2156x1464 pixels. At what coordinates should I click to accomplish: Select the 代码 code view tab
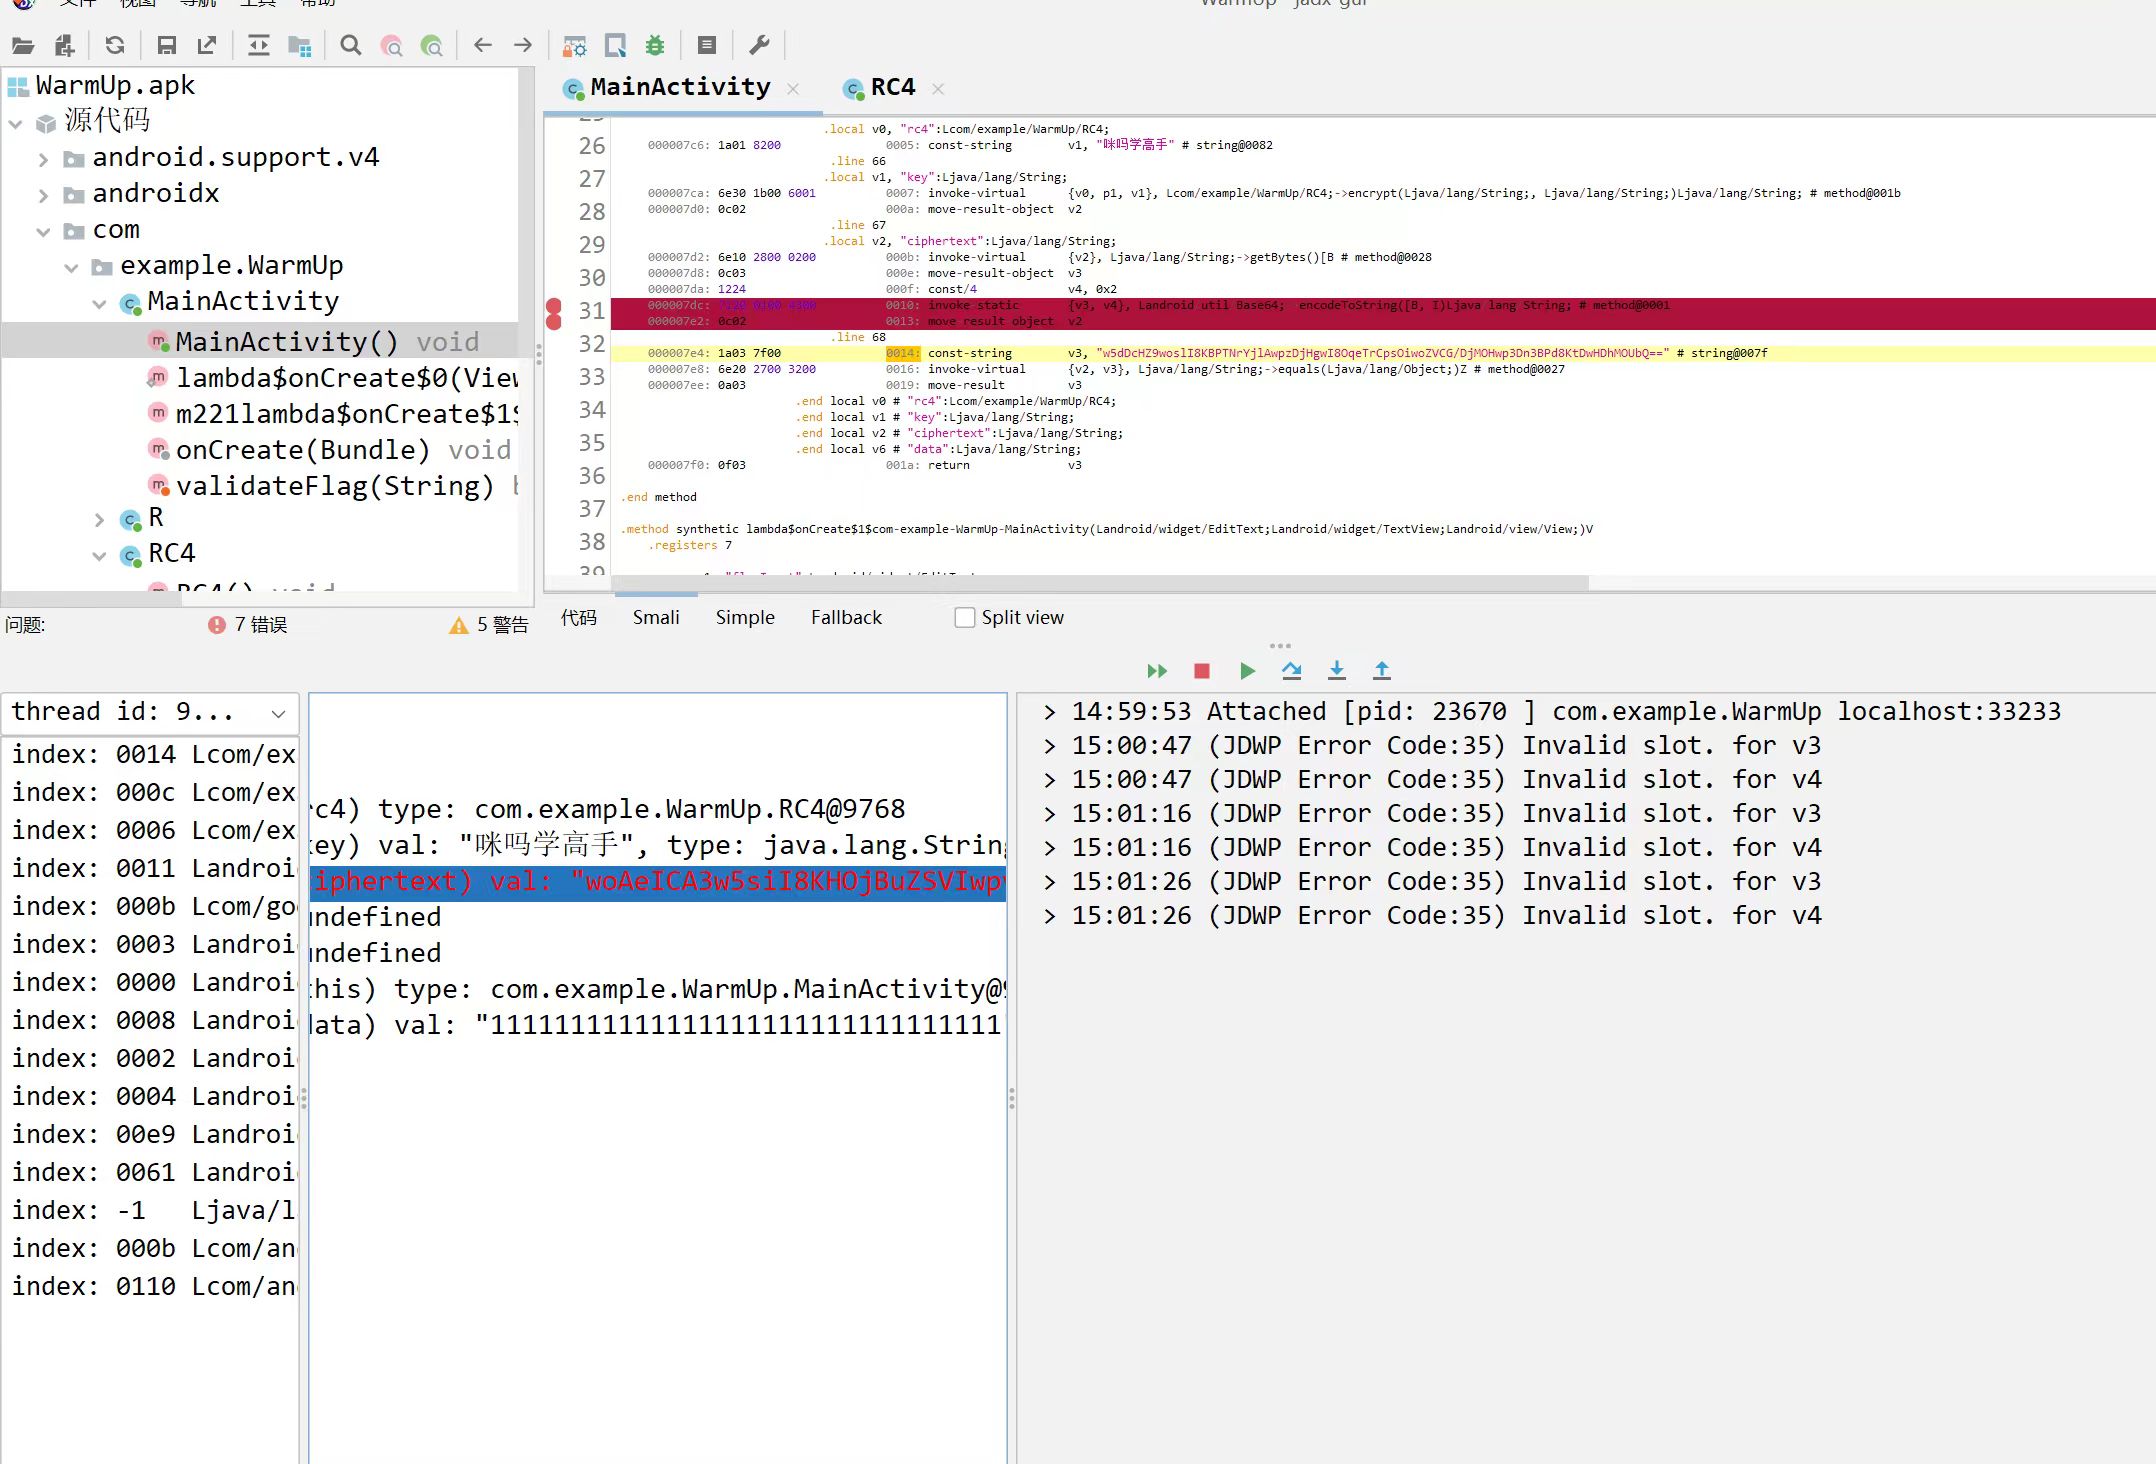(x=578, y=618)
